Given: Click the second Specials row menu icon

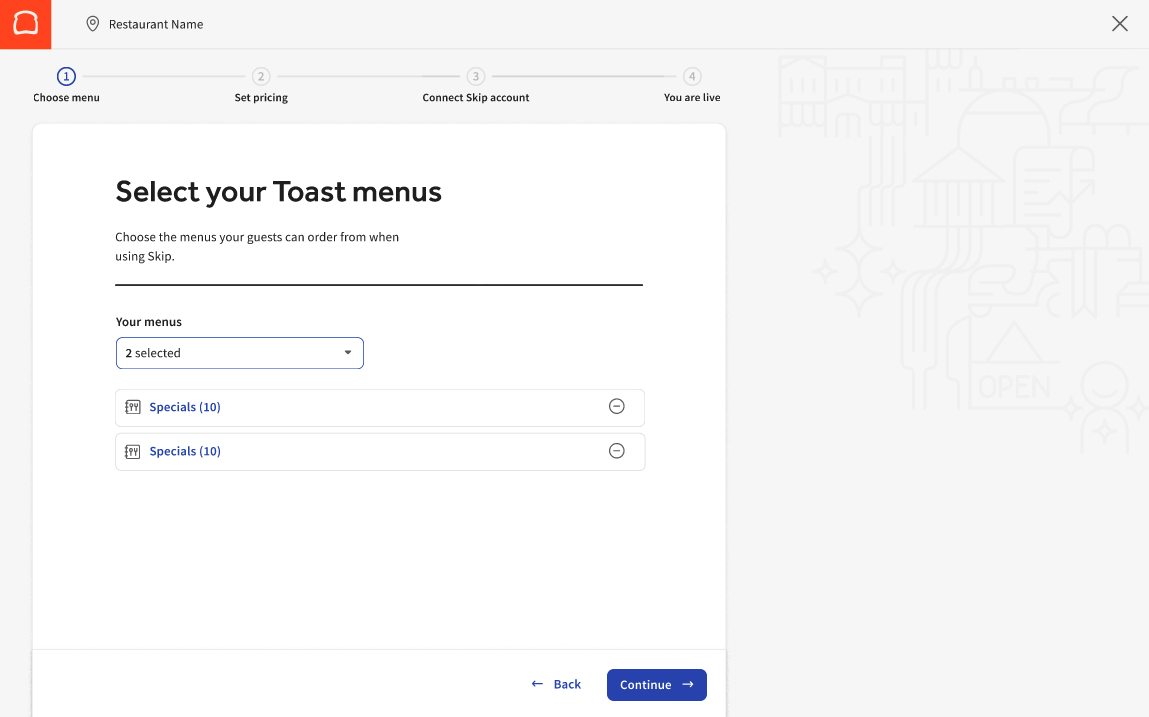Looking at the screenshot, I should pos(133,451).
